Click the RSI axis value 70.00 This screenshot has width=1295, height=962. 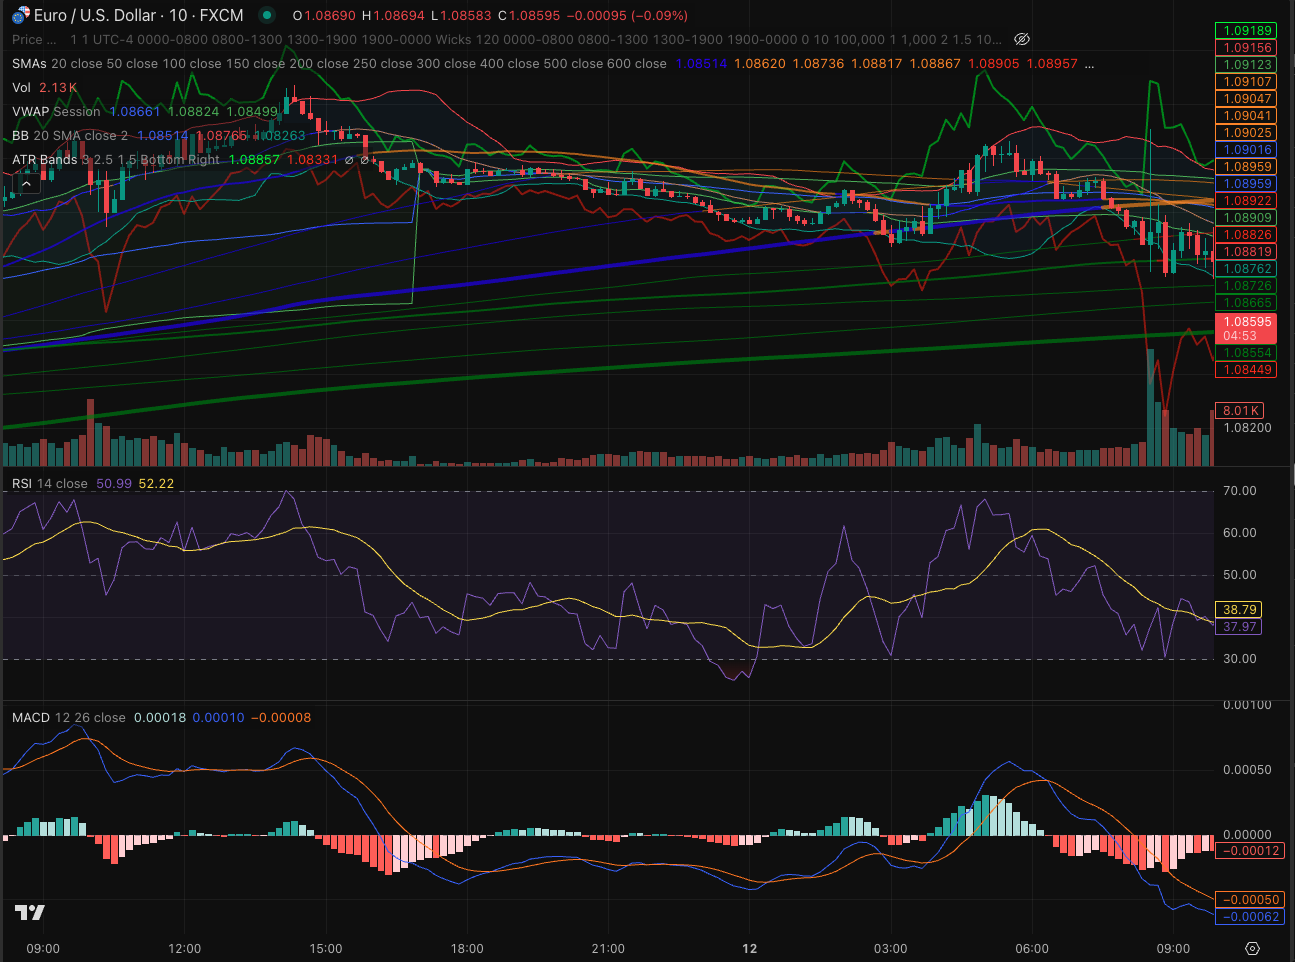[1240, 491]
